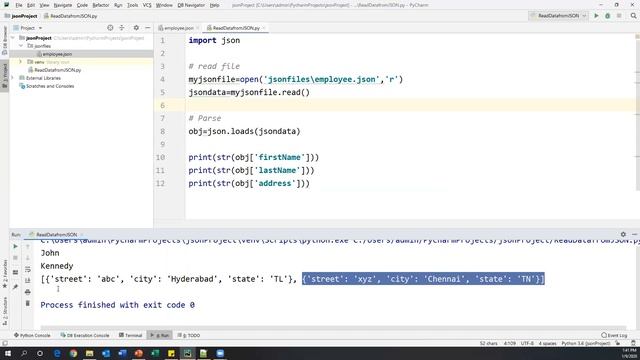The height and width of the screenshot is (360, 640).
Task: Click jsonProject breadcrumb in navigation bar
Action: 21,16
